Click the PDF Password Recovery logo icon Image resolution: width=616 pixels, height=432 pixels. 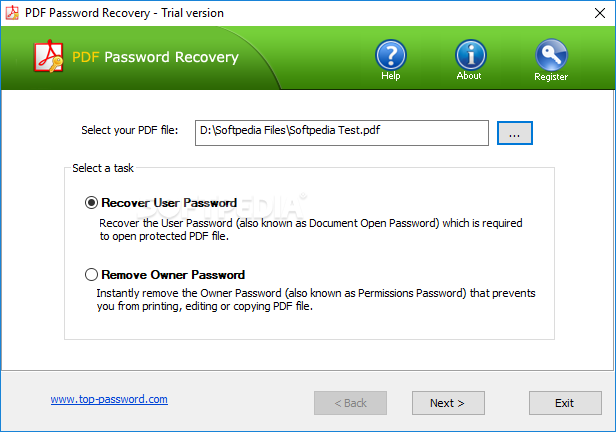point(49,56)
